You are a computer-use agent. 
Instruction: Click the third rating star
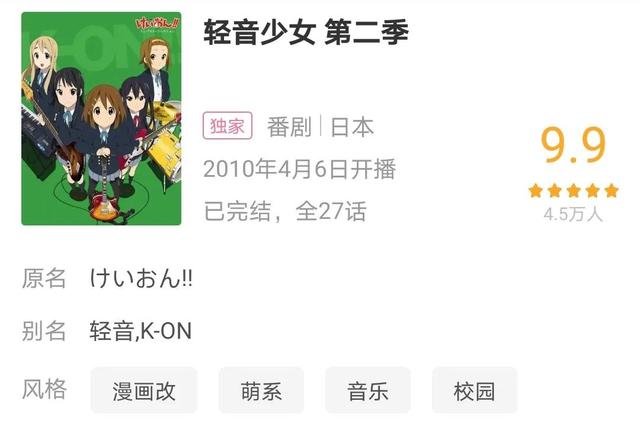[x=573, y=191]
